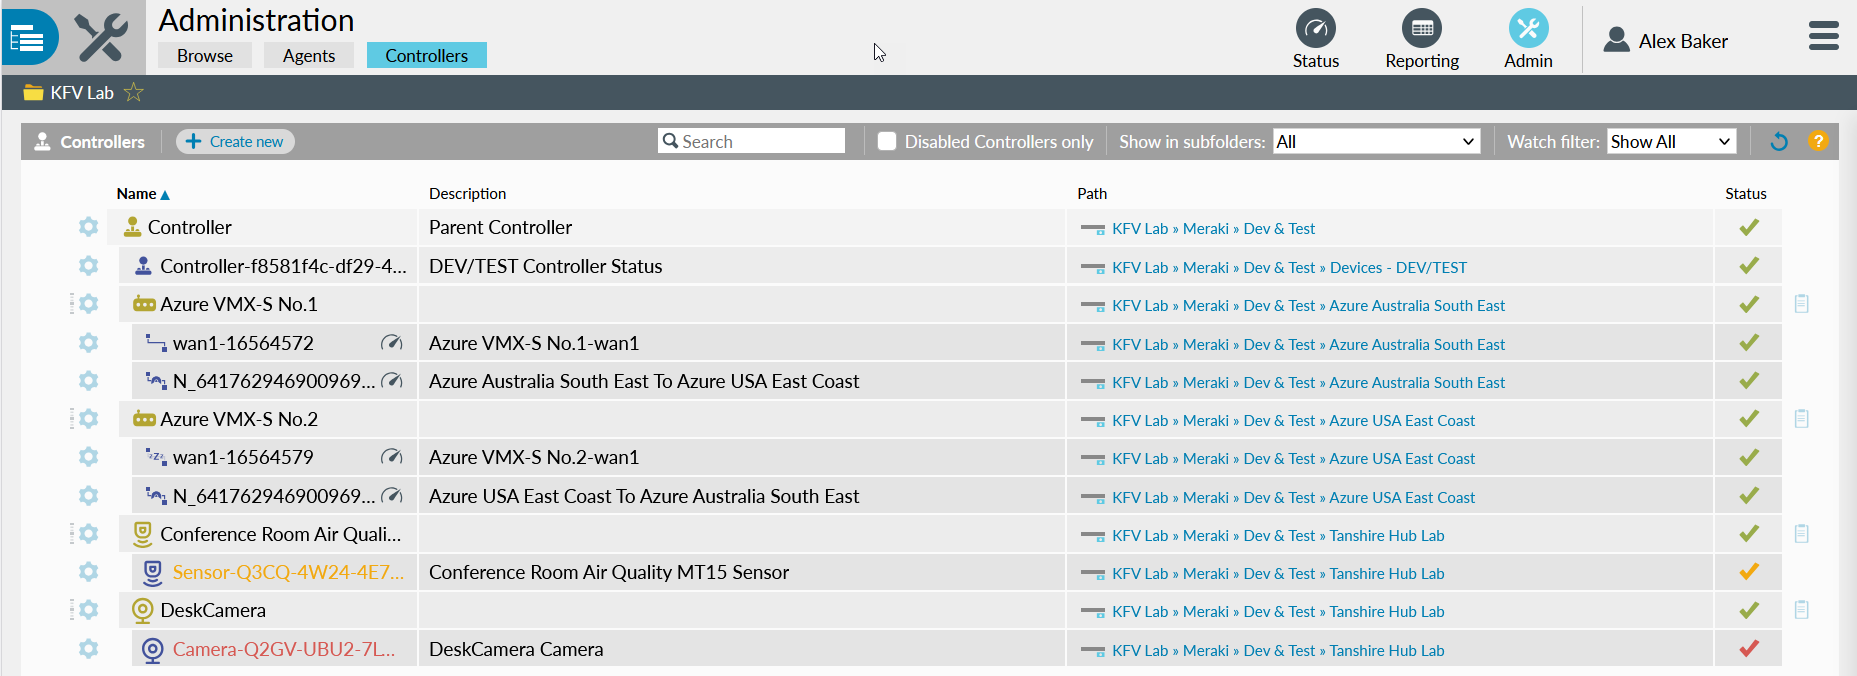The height and width of the screenshot is (676, 1857).
Task: Open the hamburger main menu
Action: (x=1823, y=36)
